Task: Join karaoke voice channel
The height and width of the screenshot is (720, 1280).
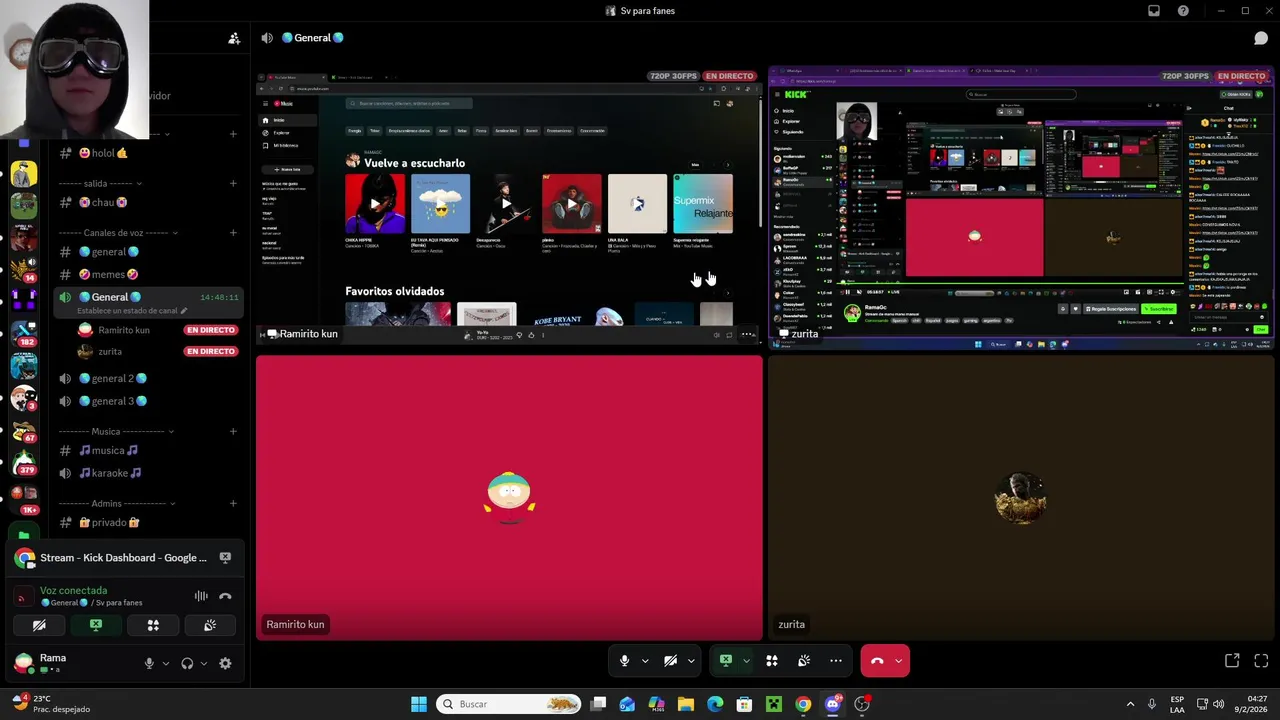Action: (x=147, y=473)
